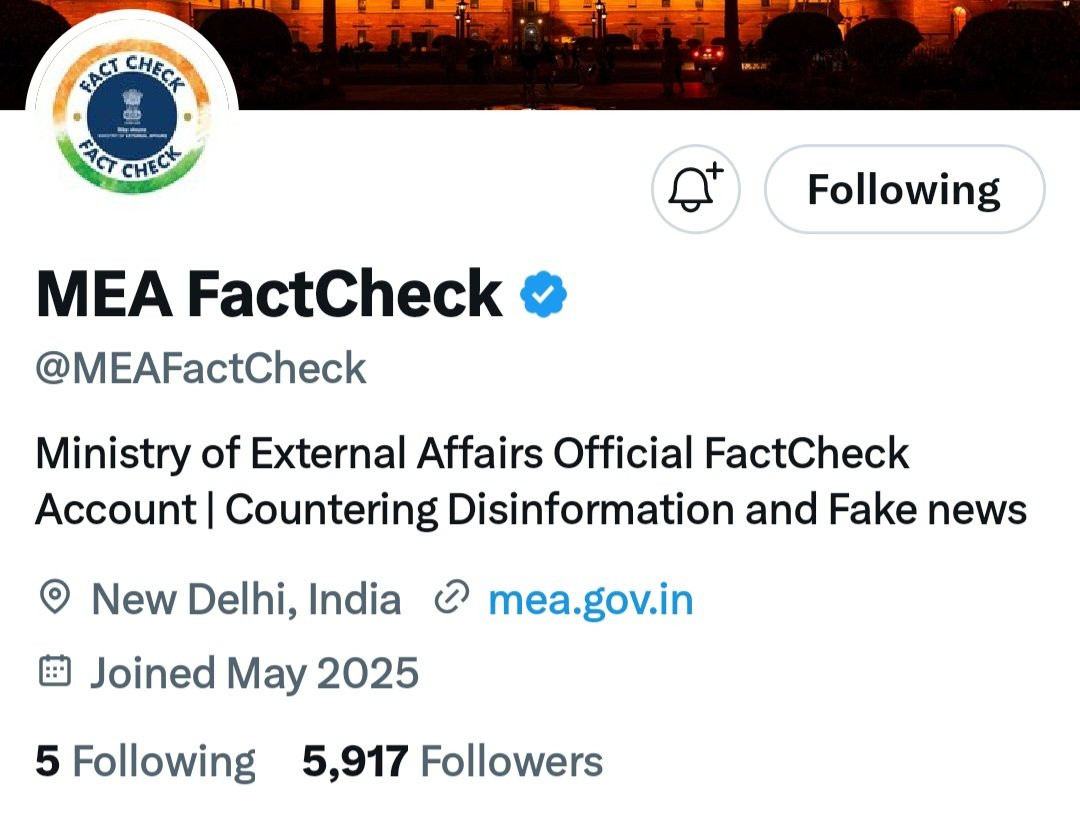Click the upper FACT CHECK text on the avatar
Viewport: 1080px width, 830px height.
[130, 73]
